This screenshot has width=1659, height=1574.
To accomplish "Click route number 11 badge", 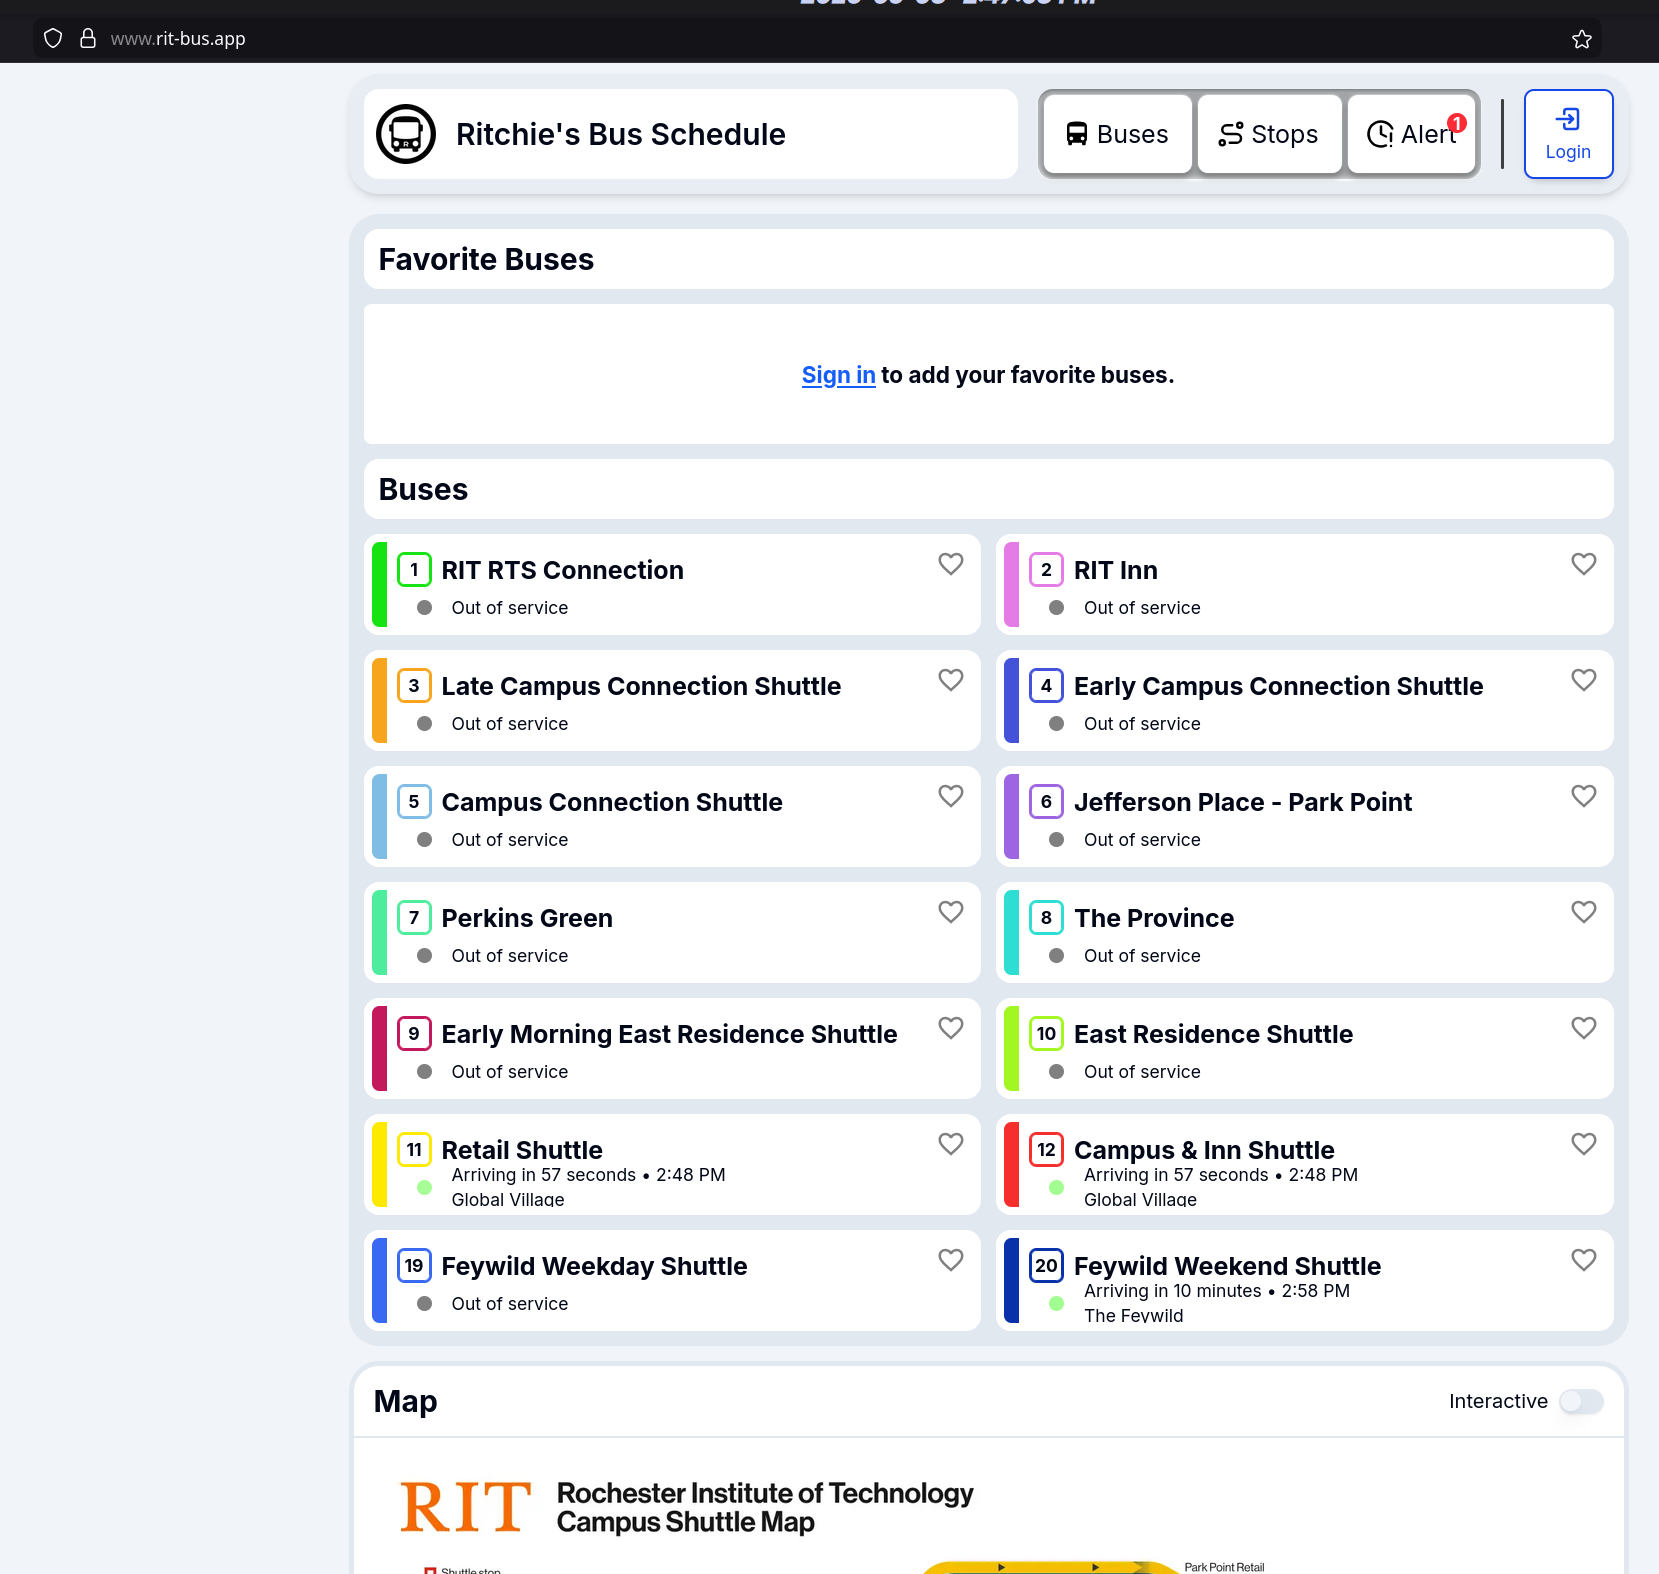I will pos(414,1150).
